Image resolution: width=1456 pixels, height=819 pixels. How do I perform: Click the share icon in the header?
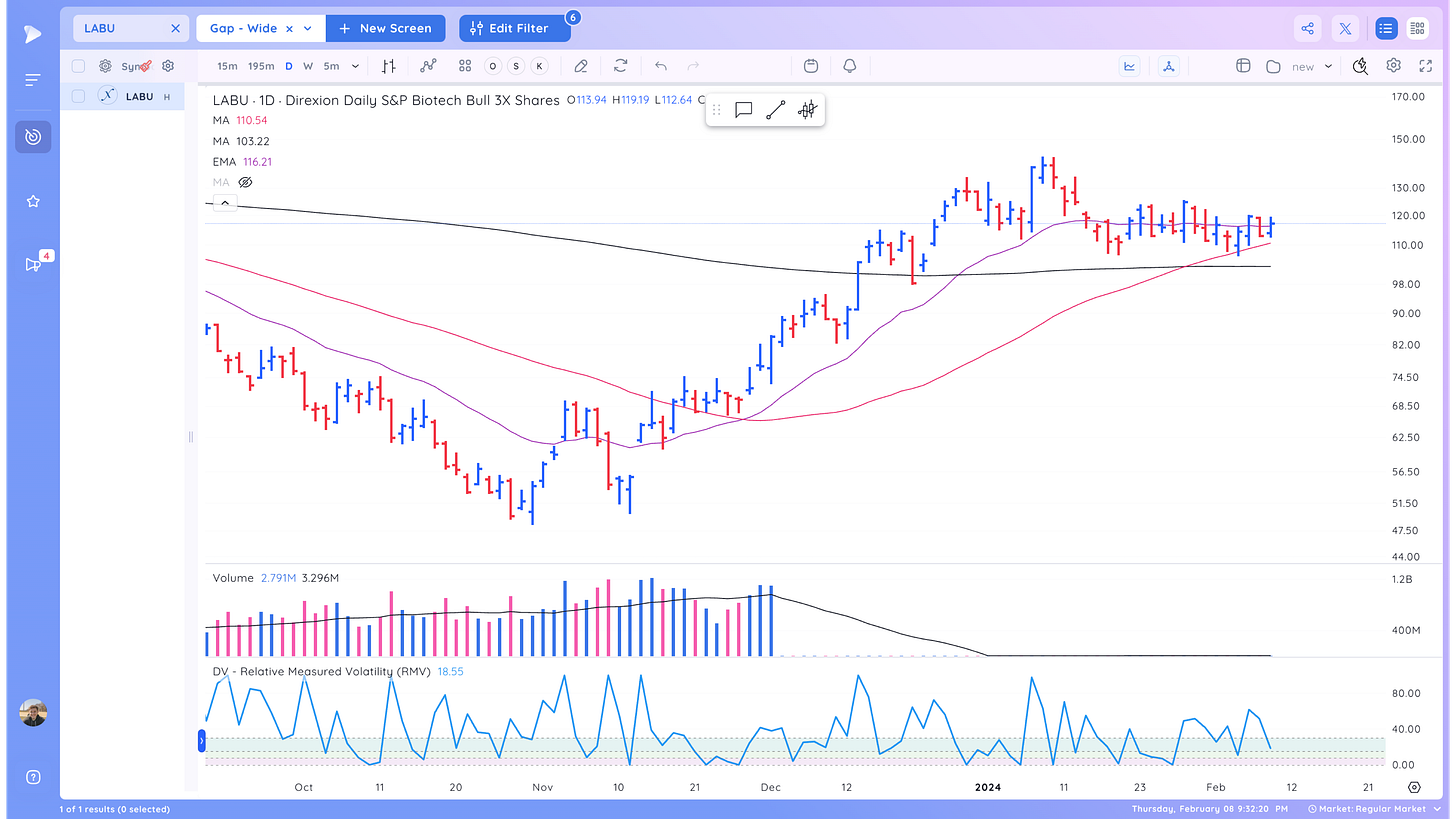pyautogui.click(x=1308, y=28)
